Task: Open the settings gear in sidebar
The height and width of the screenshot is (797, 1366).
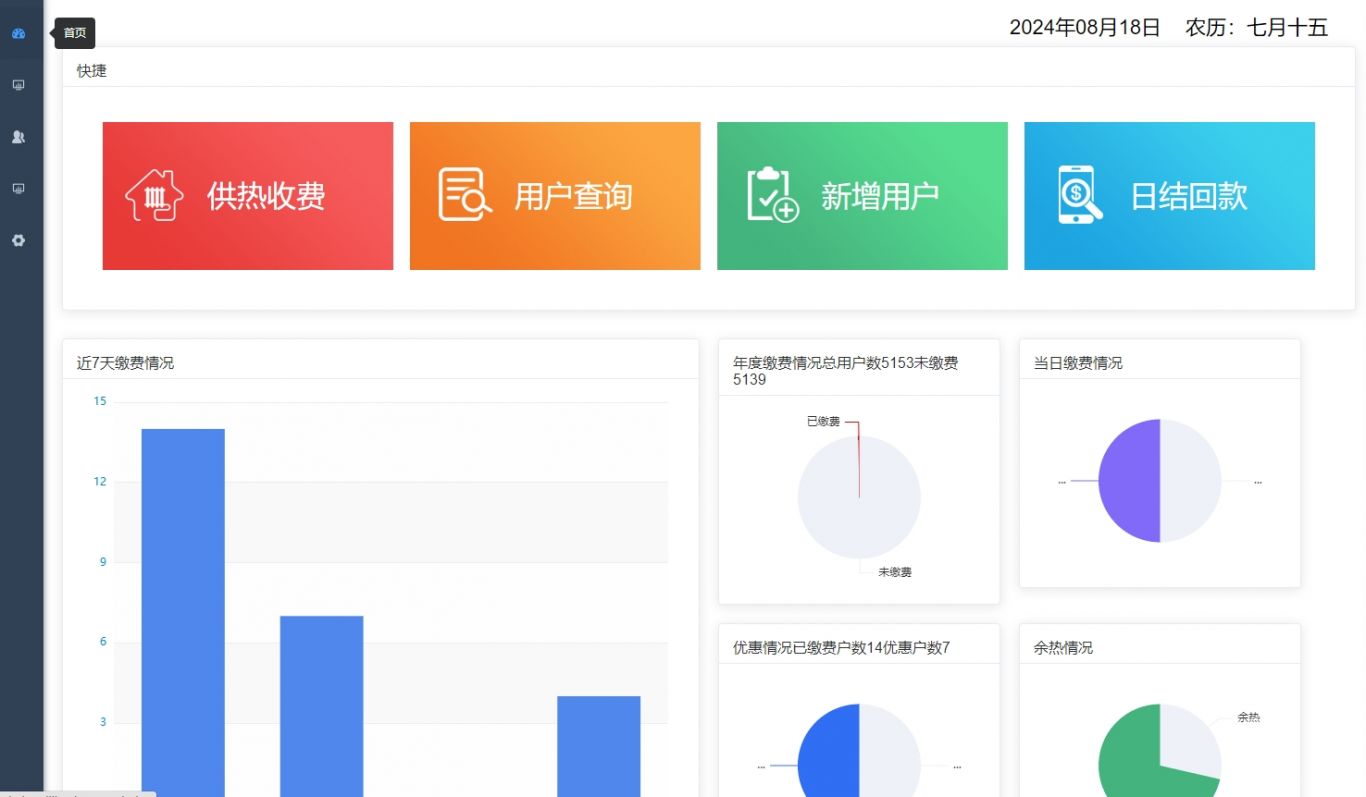Action: (18, 240)
